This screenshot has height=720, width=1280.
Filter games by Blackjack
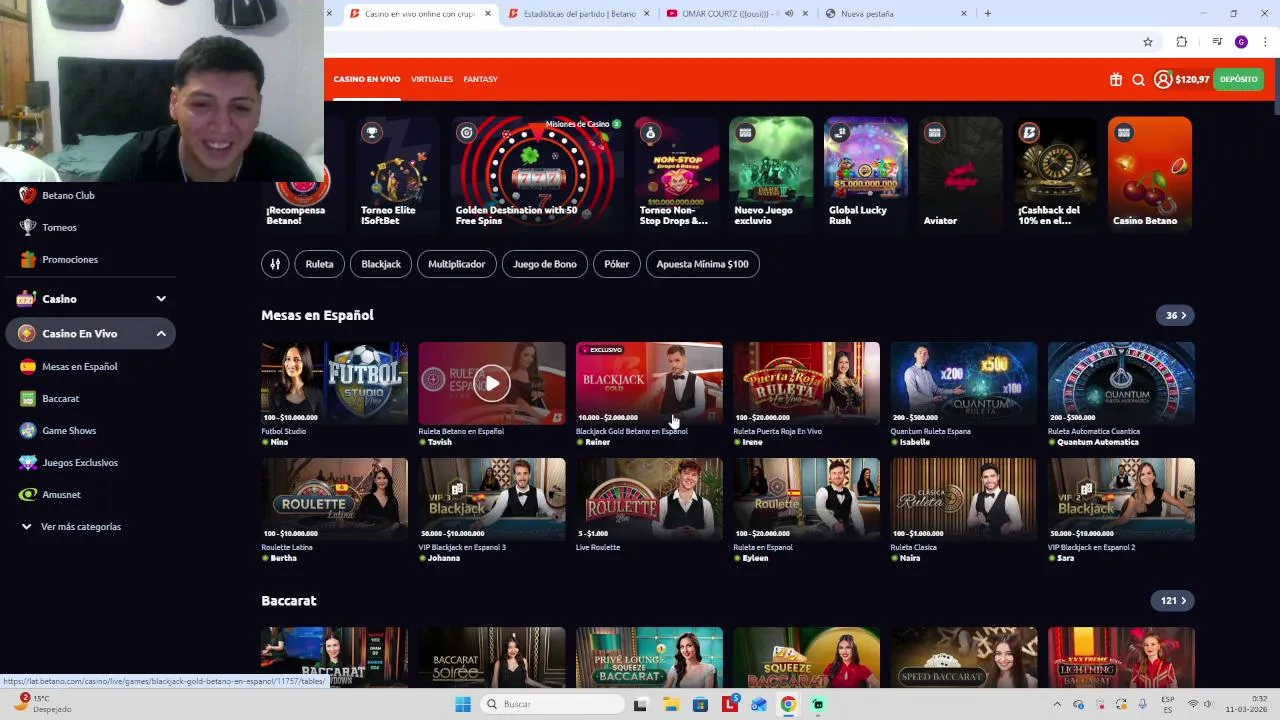(381, 264)
